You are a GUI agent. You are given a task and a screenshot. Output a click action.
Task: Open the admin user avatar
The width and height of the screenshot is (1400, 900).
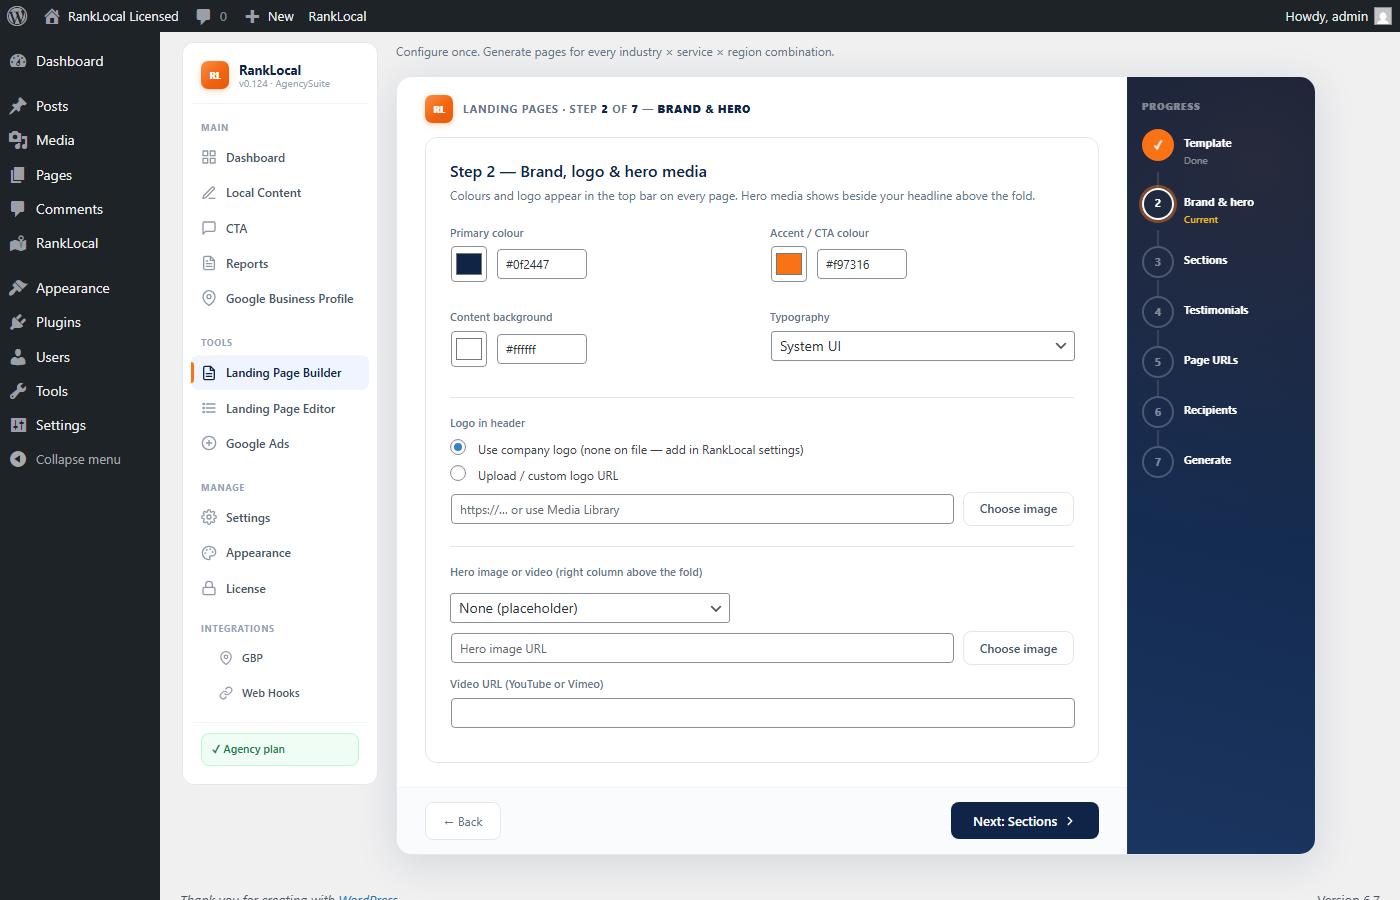coord(1383,16)
